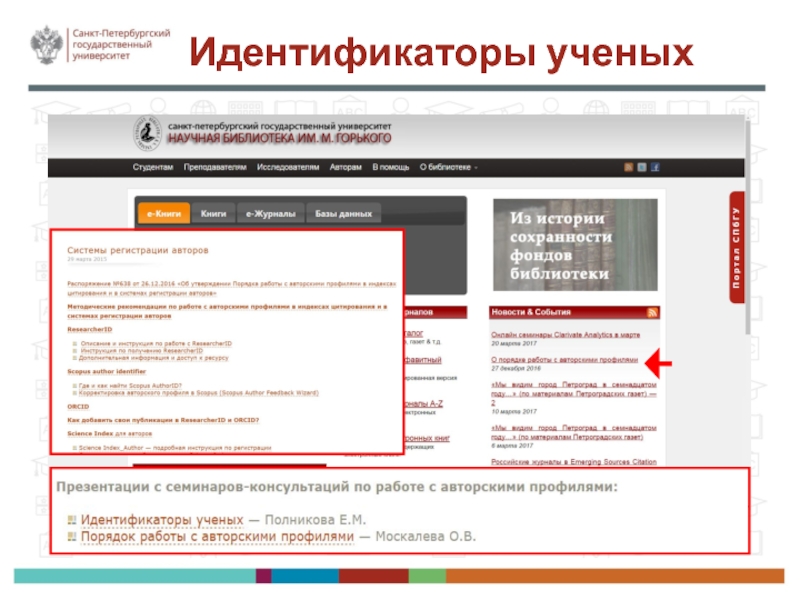Open the Петроград news link ending with 2
The width and height of the screenshot is (800, 600).
573,393
